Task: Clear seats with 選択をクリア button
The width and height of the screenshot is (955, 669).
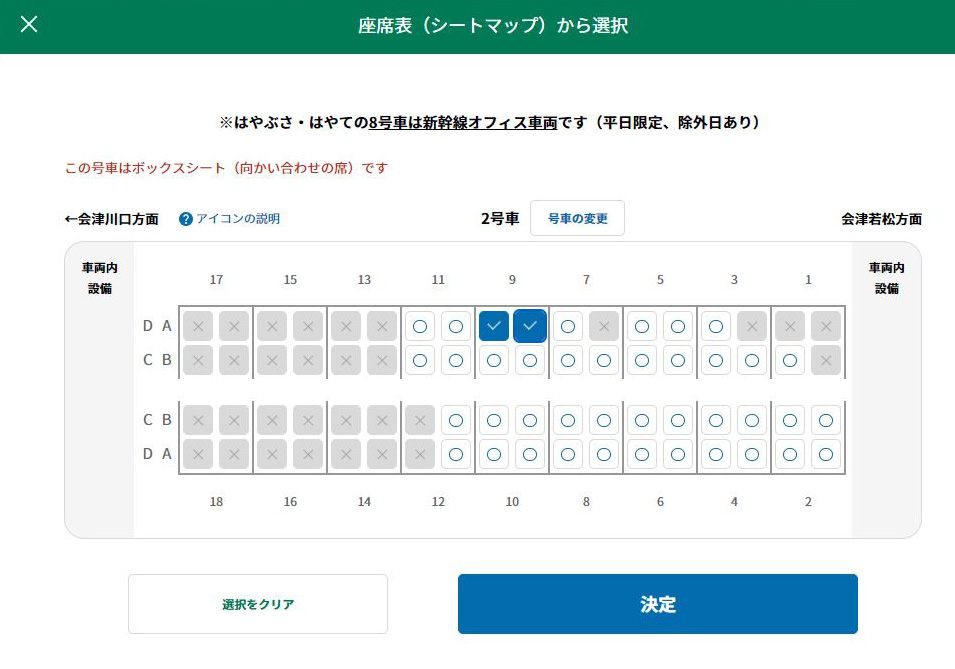Action: [258, 604]
